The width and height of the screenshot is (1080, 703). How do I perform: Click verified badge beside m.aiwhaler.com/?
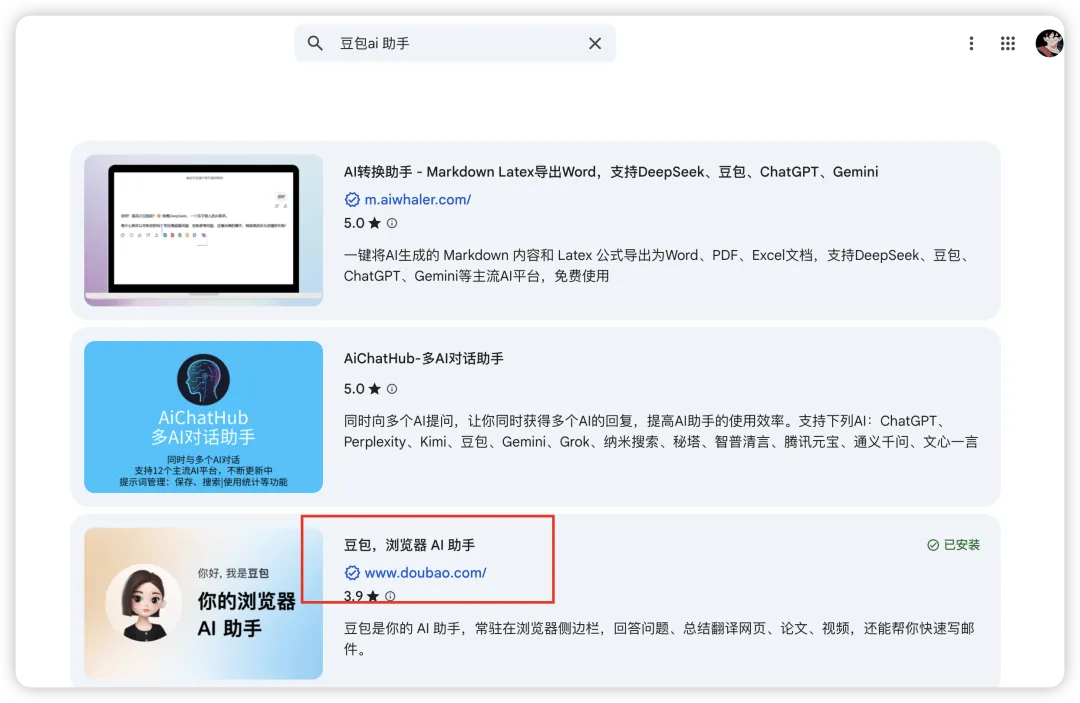[x=352, y=200]
